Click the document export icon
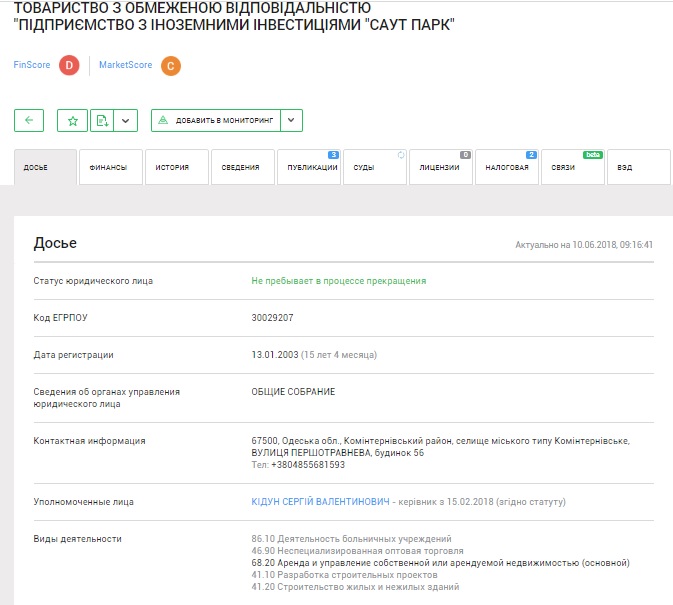The width and height of the screenshot is (673, 605). pyautogui.click(x=101, y=120)
